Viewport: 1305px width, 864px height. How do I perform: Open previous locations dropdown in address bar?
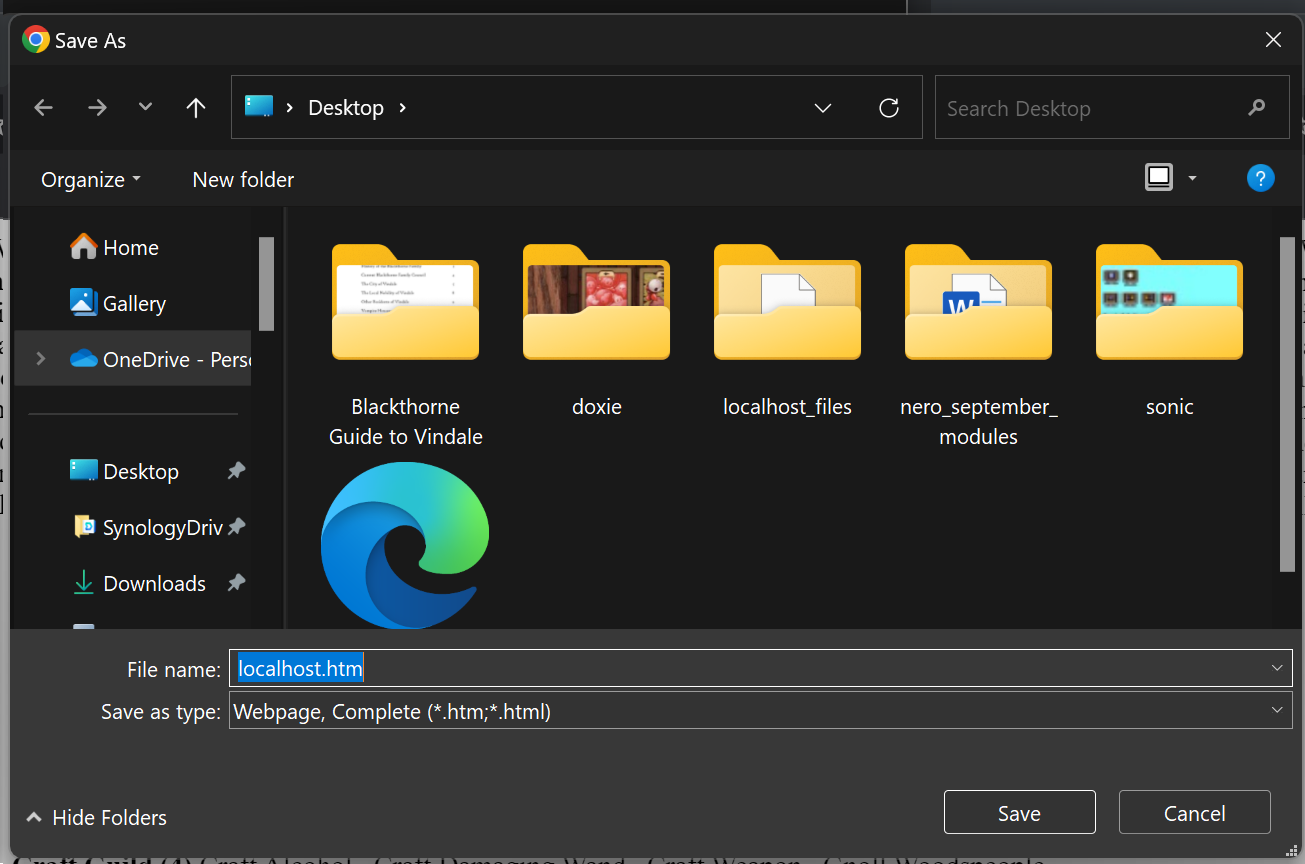point(823,108)
